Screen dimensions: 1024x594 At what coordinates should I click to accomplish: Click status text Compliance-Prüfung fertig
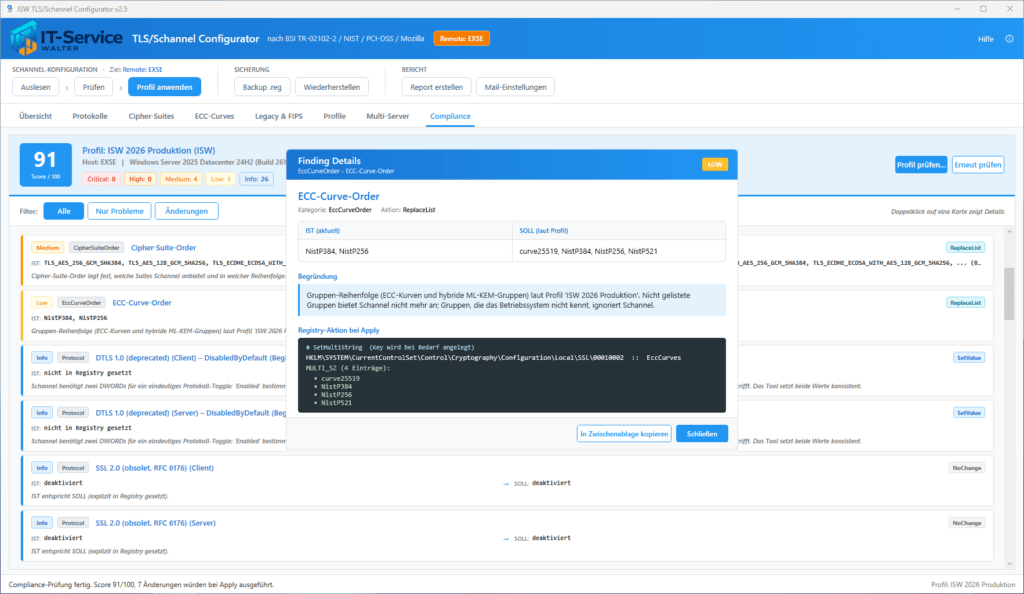click(x=141, y=585)
